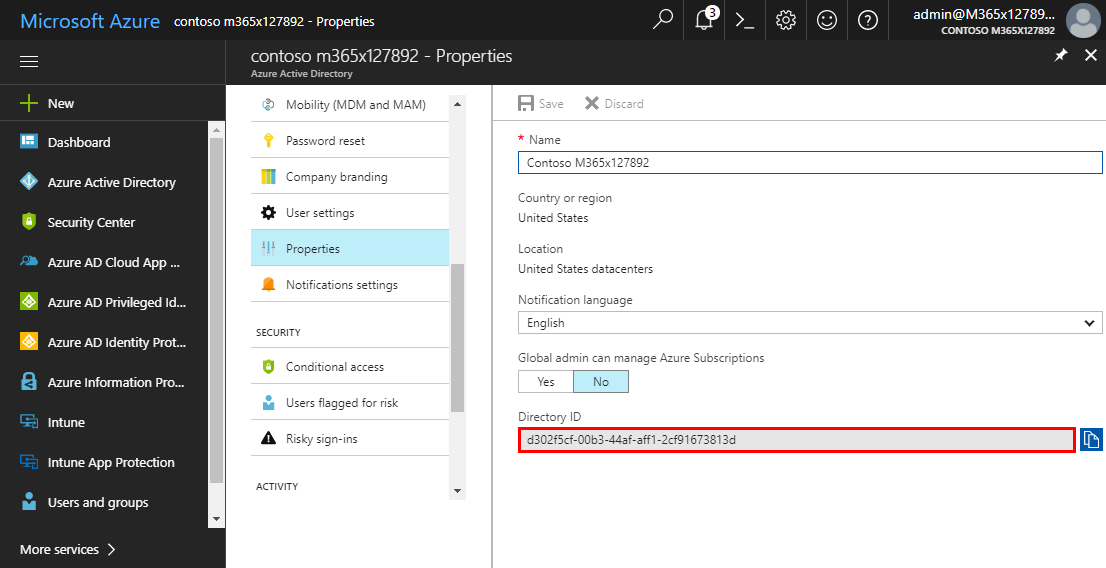Open Conditional access menu item
The height and width of the screenshot is (568, 1106).
pos(334,367)
